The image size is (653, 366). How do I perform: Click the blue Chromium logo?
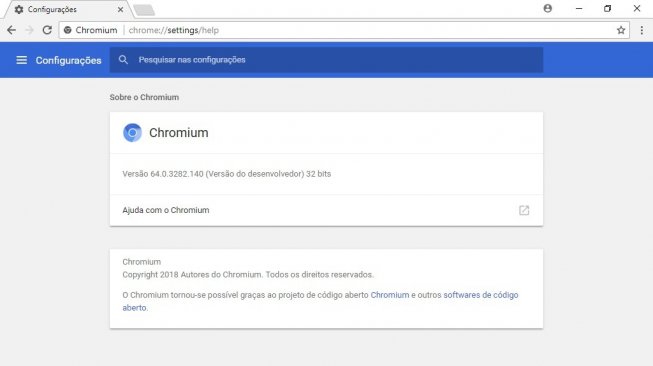132,132
